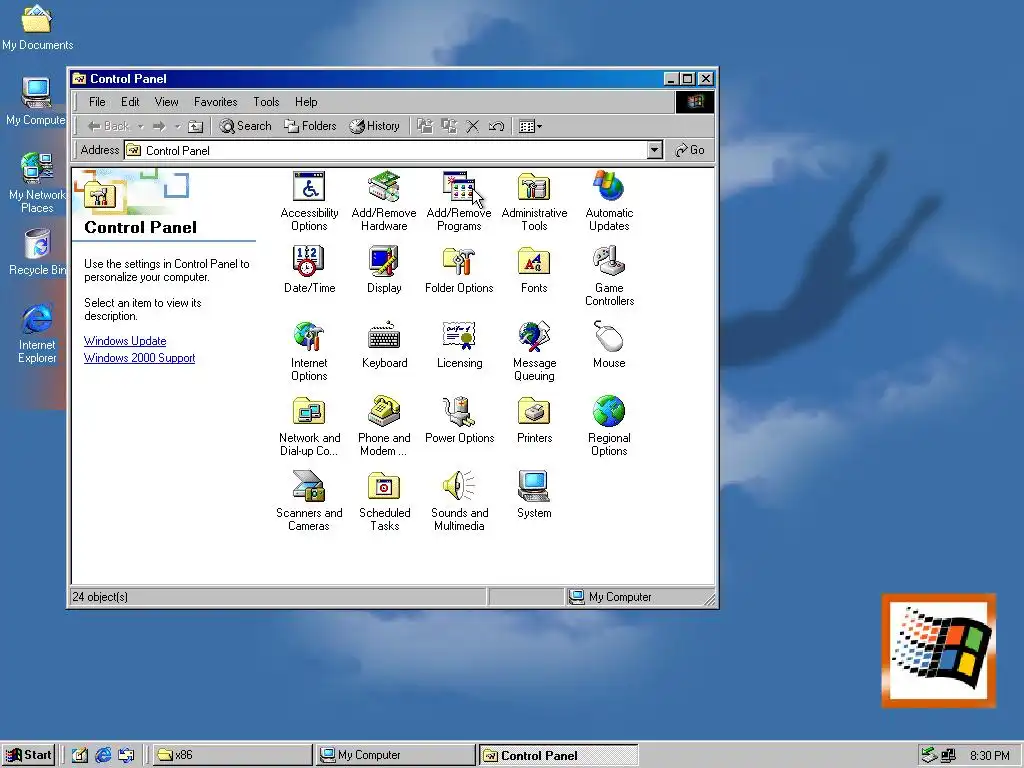Click the system tray clock
Image resolution: width=1024 pixels, height=768 pixels.
[x=989, y=756]
